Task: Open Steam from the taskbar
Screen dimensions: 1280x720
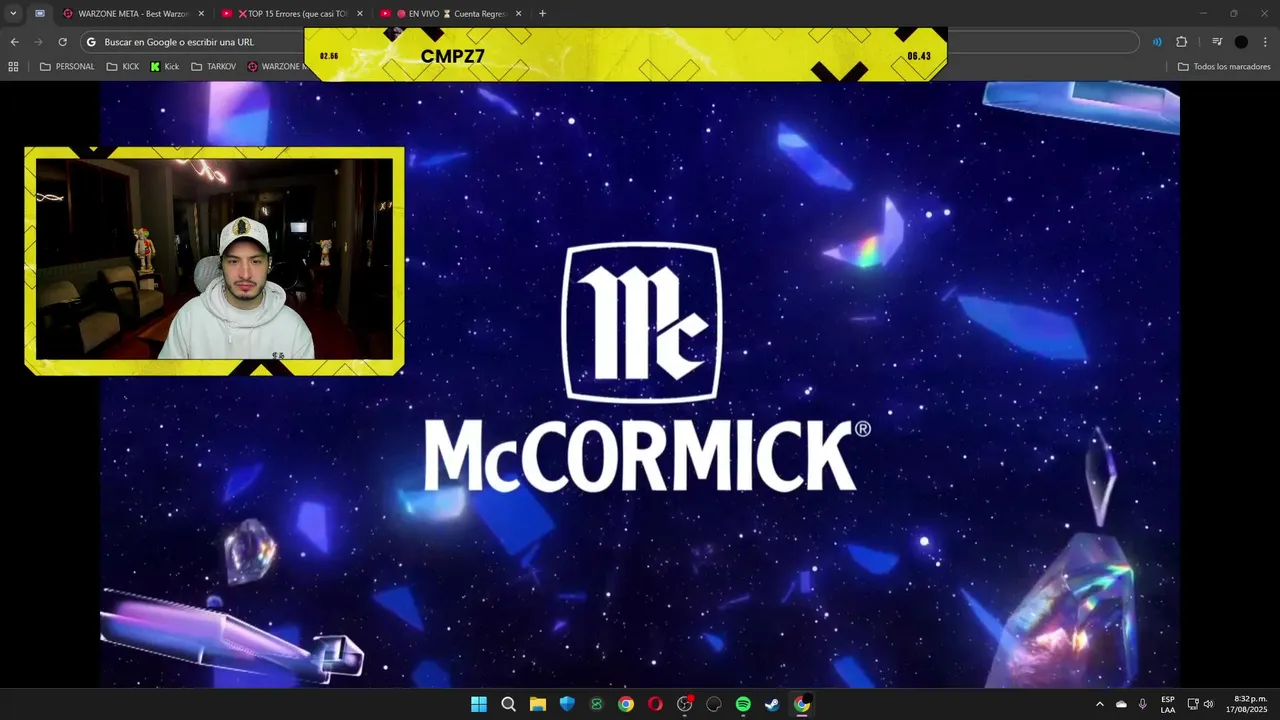Action: tap(773, 704)
